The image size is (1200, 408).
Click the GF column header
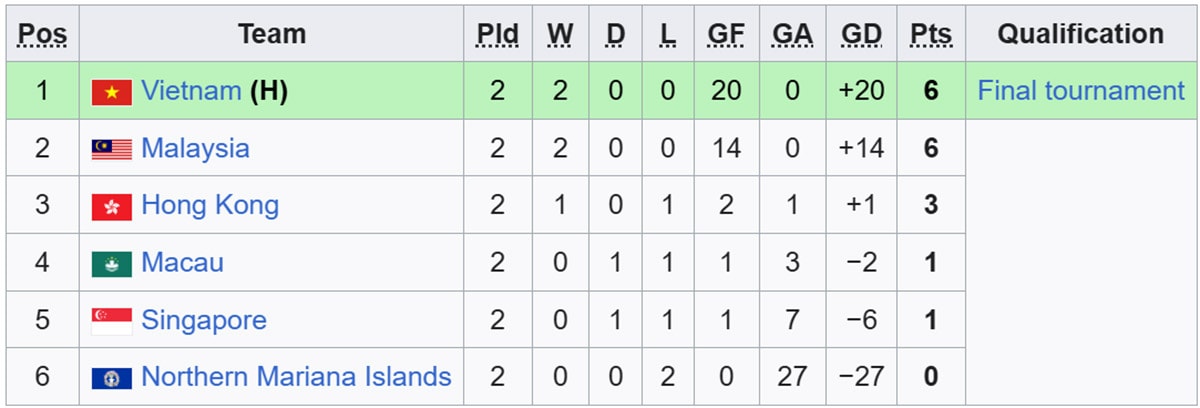[726, 34]
